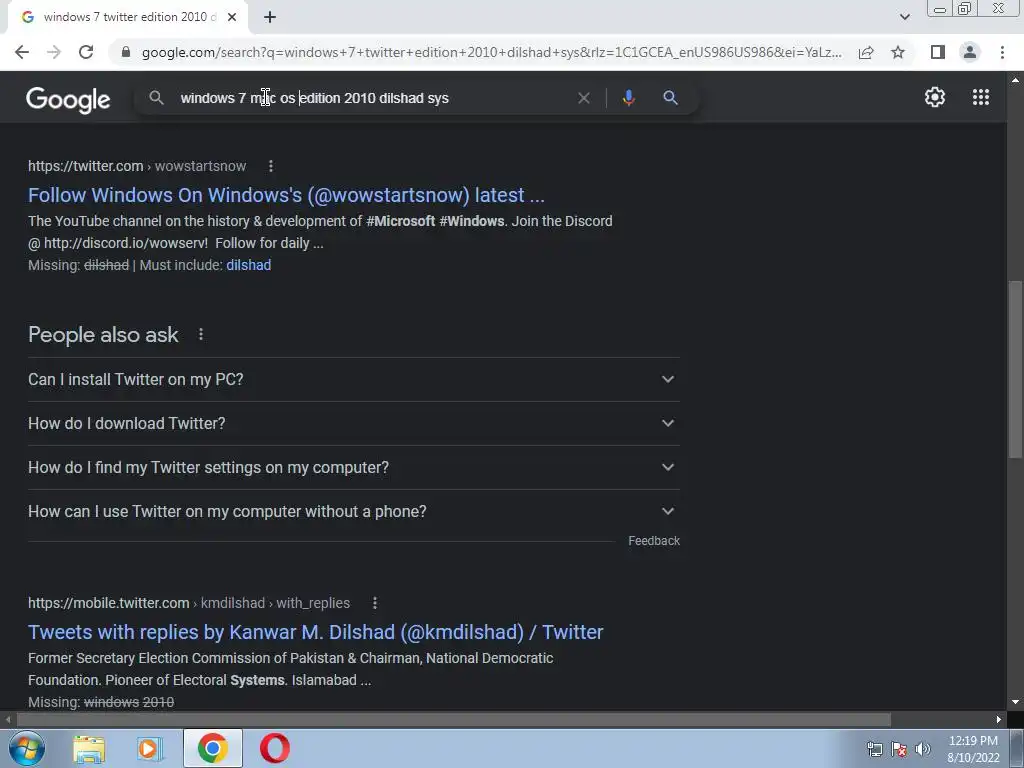The image size is (1024, 768).
Task: Open the Windows Start menu
Action: [27, 748]
